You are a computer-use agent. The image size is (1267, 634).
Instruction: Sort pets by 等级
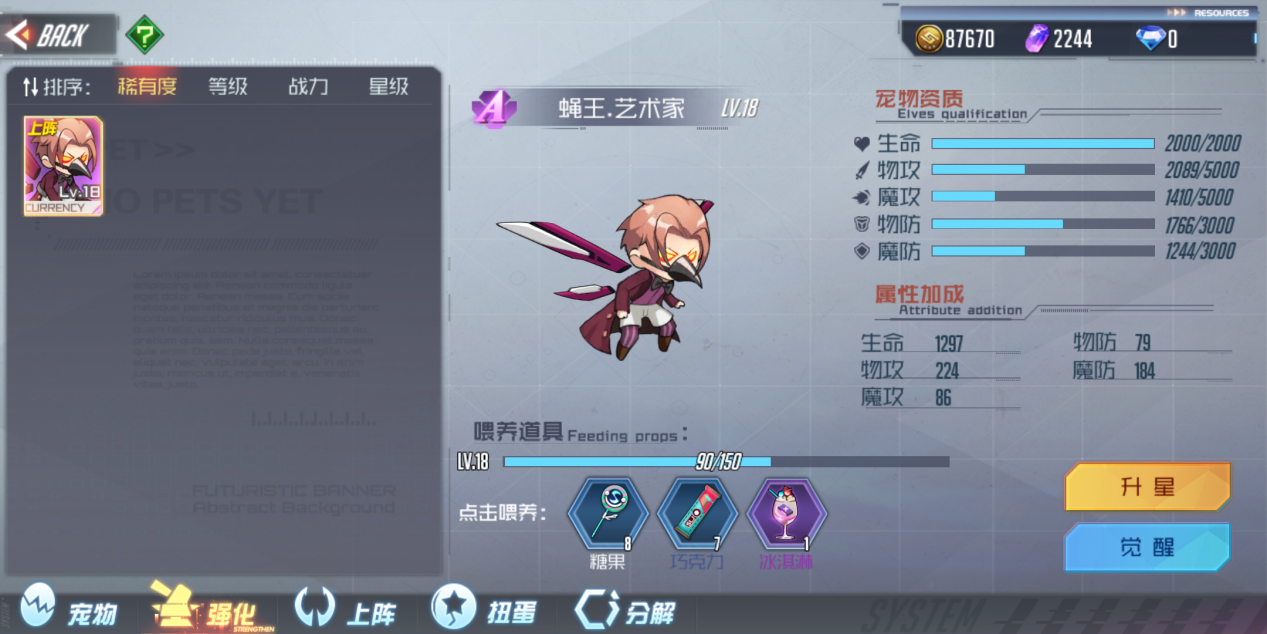coord(228,87)
